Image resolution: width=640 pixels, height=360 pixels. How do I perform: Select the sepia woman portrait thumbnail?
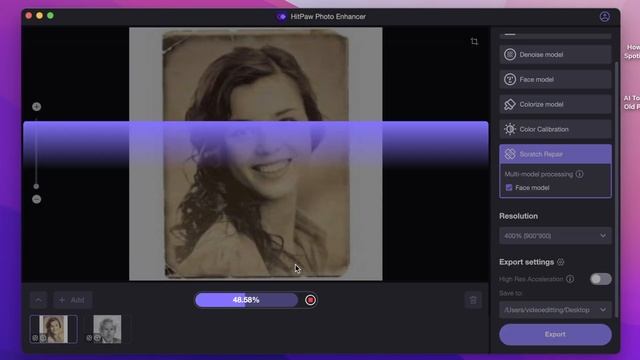pyautogui.click(x=53, y=329)
